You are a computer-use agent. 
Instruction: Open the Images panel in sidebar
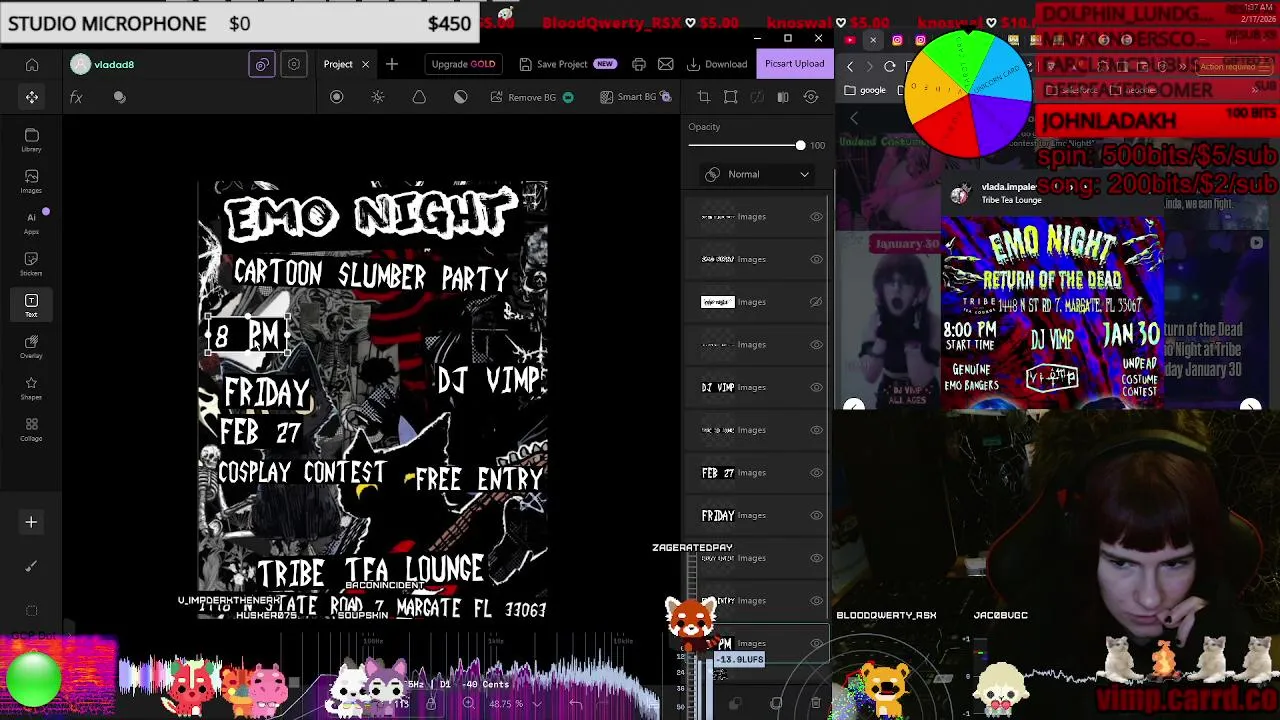point(32,181)
